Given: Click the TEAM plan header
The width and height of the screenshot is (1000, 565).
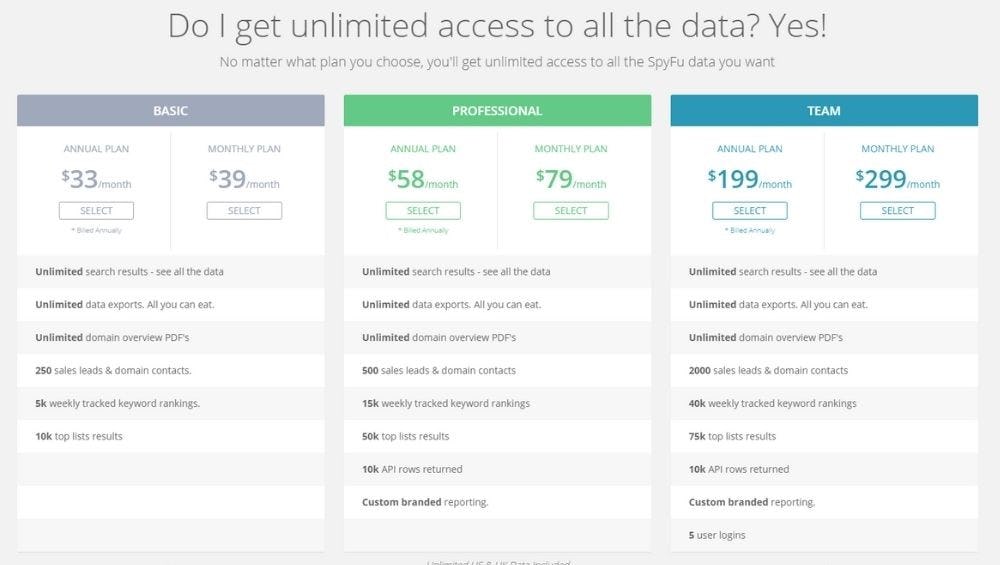Looking at the screenshot, I should tap(824, 111).
